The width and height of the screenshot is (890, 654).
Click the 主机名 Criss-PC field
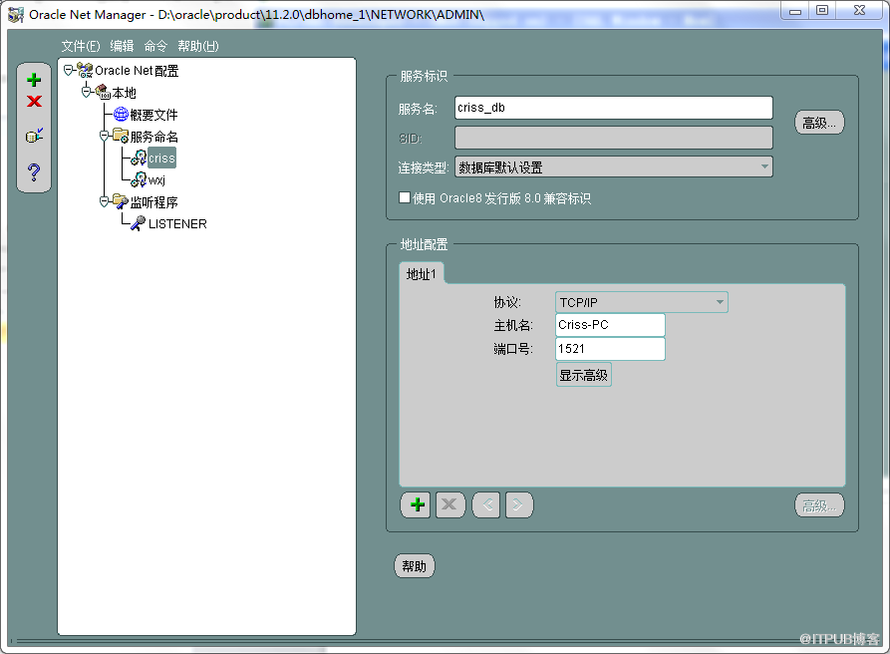click(x=610, y=325)
